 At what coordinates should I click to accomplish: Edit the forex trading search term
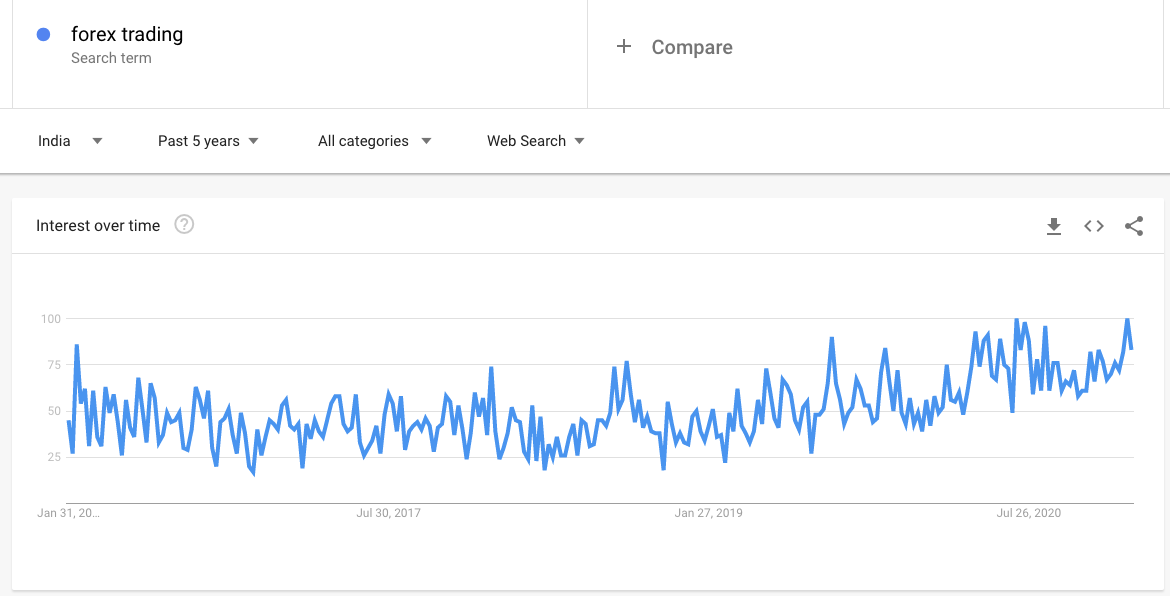(127, 34)
